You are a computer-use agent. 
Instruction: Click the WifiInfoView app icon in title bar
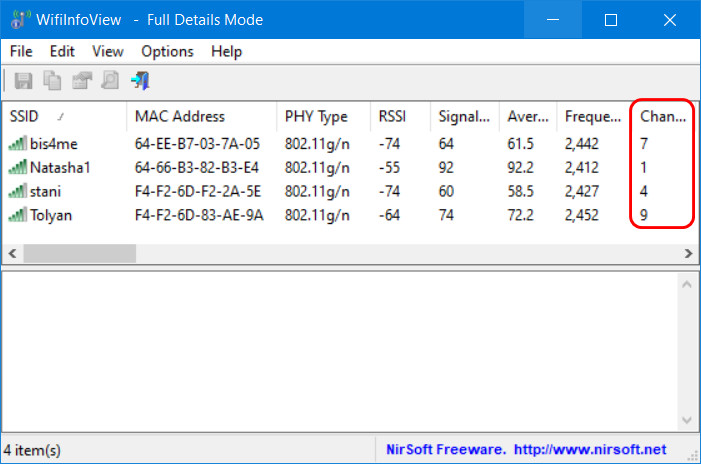tap(20, 20)
